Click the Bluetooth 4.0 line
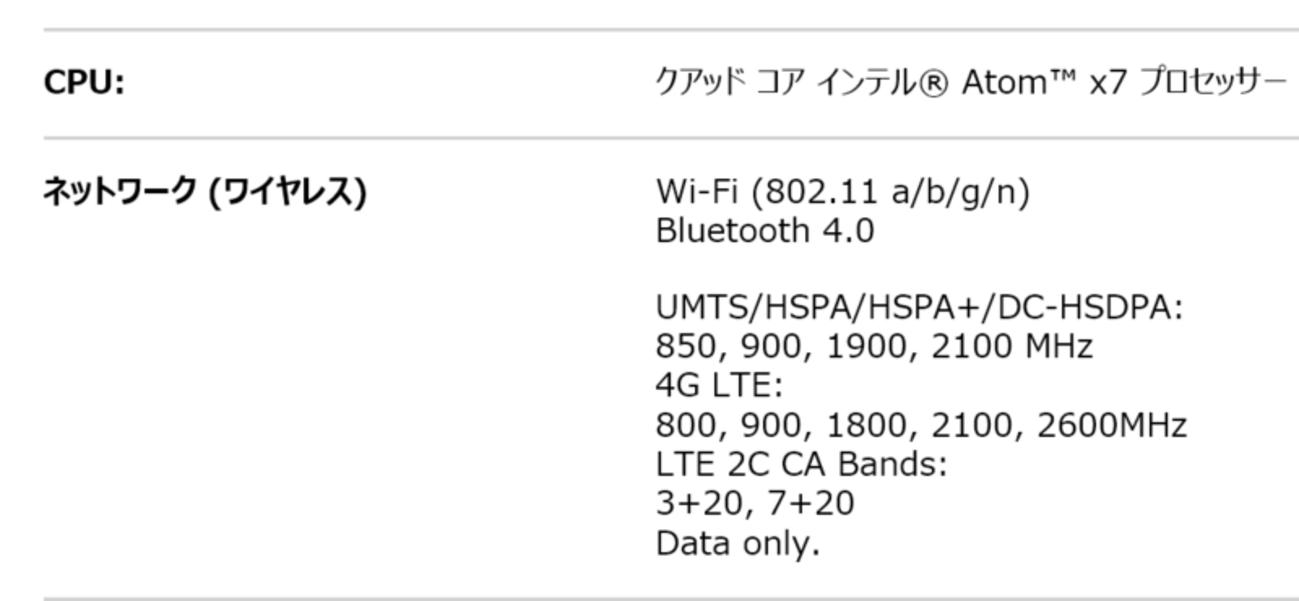The width and height of the screenshot is (1299, 601). pyautogui.click(x=765, y=231)
